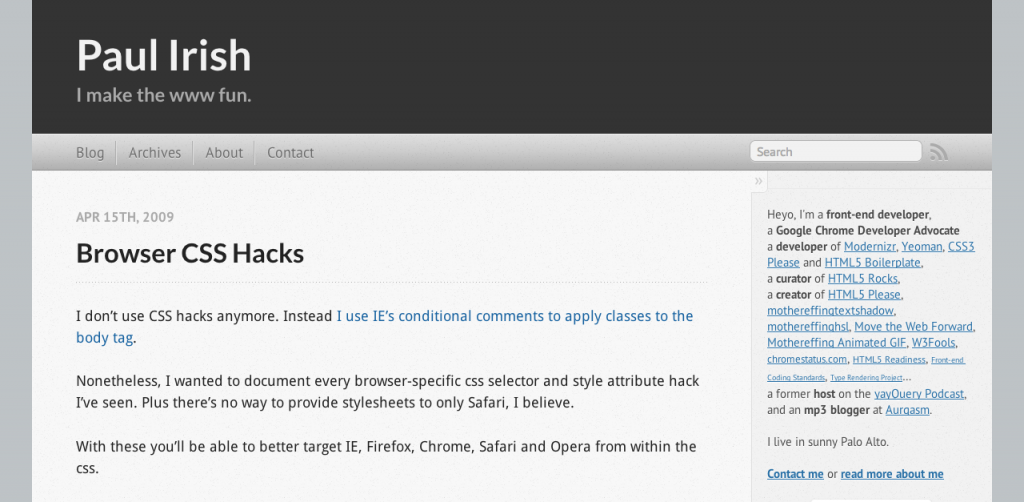This screenshot has height=502, width=1024.
Task: Open the W3Fools link
Action: (x=934, y=343)
